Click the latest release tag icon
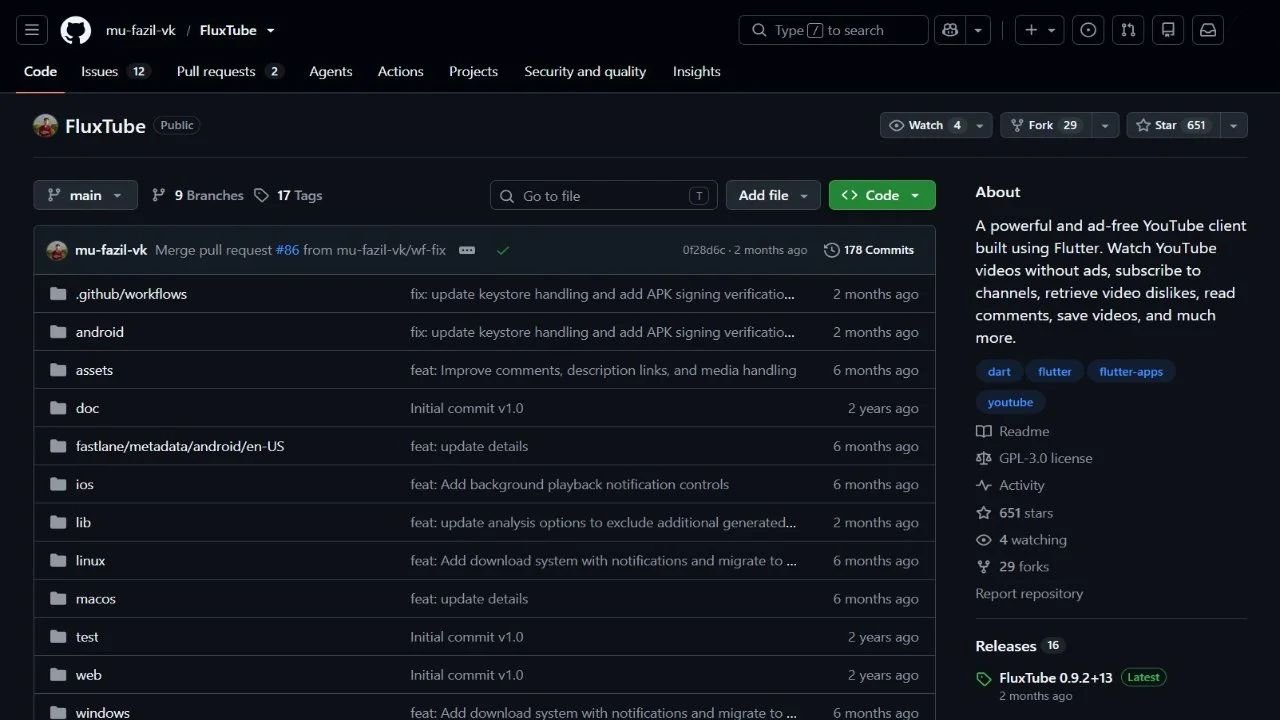Screen dimensions: 1280x720 point(984,678)
